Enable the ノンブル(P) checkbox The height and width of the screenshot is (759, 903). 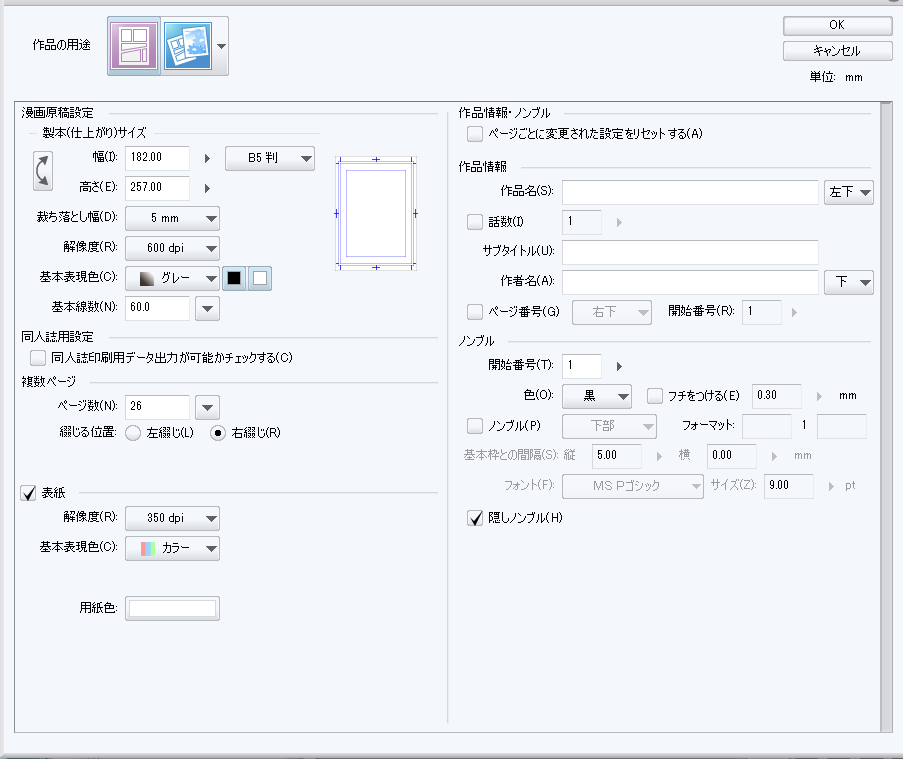click(x=475, y=426)
